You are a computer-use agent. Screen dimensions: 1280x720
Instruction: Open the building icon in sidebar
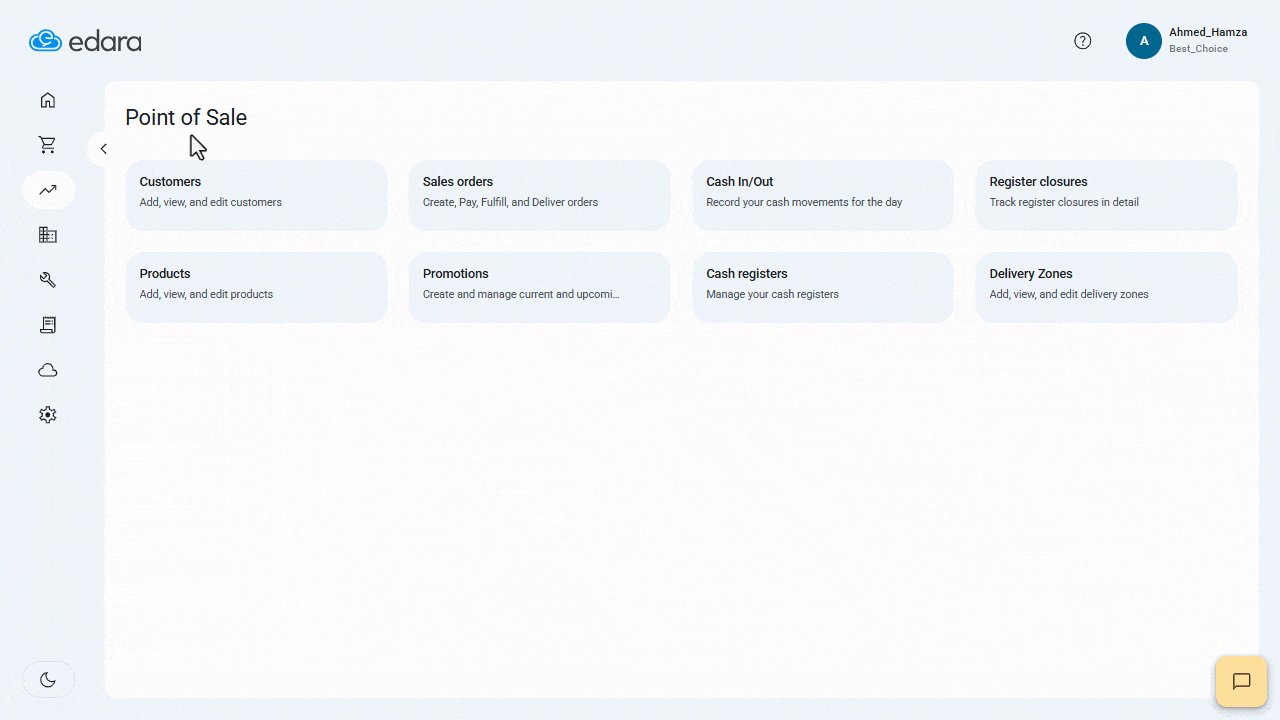(48, 235)
